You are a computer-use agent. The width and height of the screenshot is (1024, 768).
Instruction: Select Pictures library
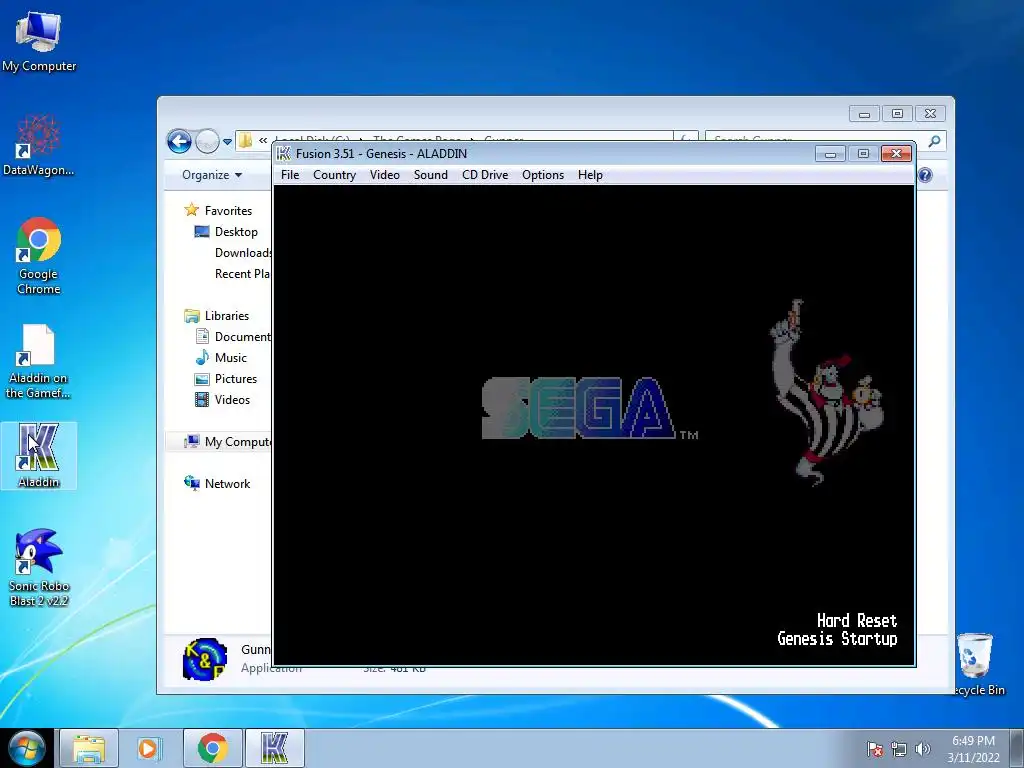coord(236,379)
